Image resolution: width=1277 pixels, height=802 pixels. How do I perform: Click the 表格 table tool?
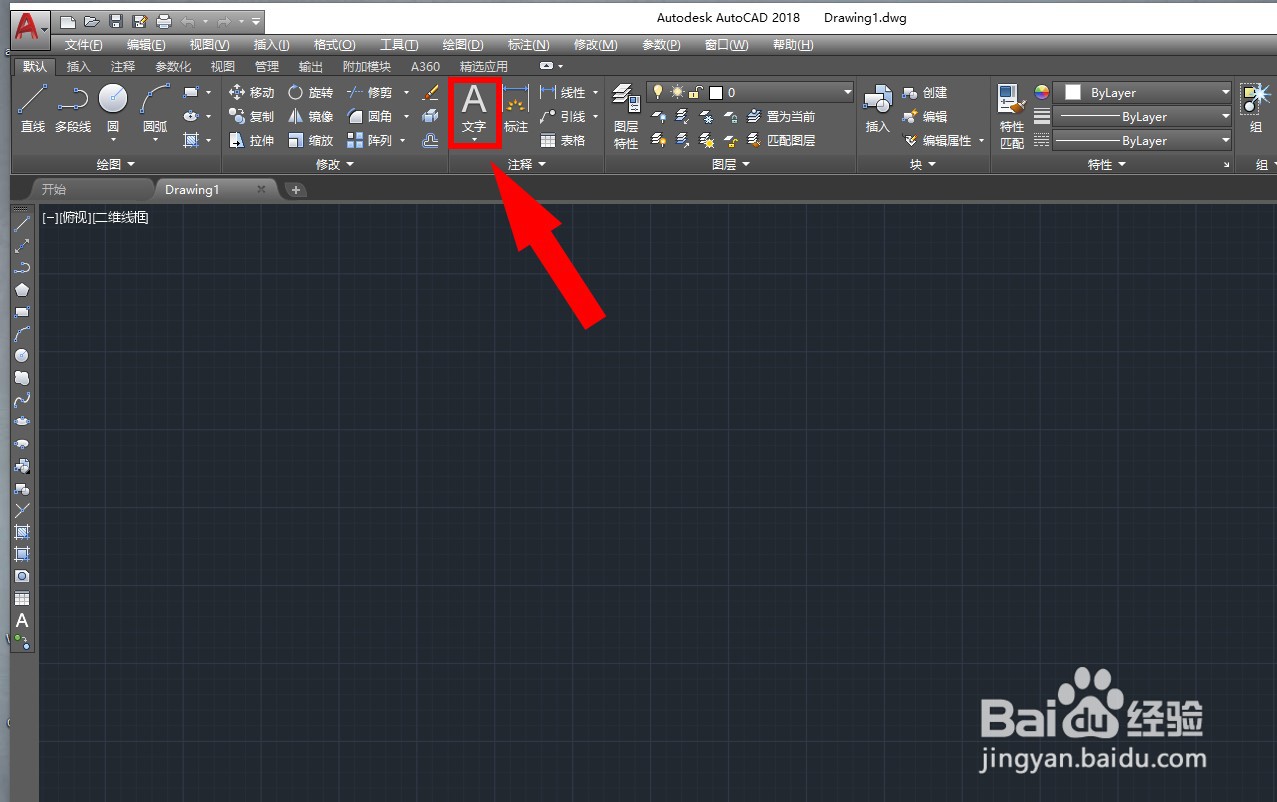(x=563, y=141)
